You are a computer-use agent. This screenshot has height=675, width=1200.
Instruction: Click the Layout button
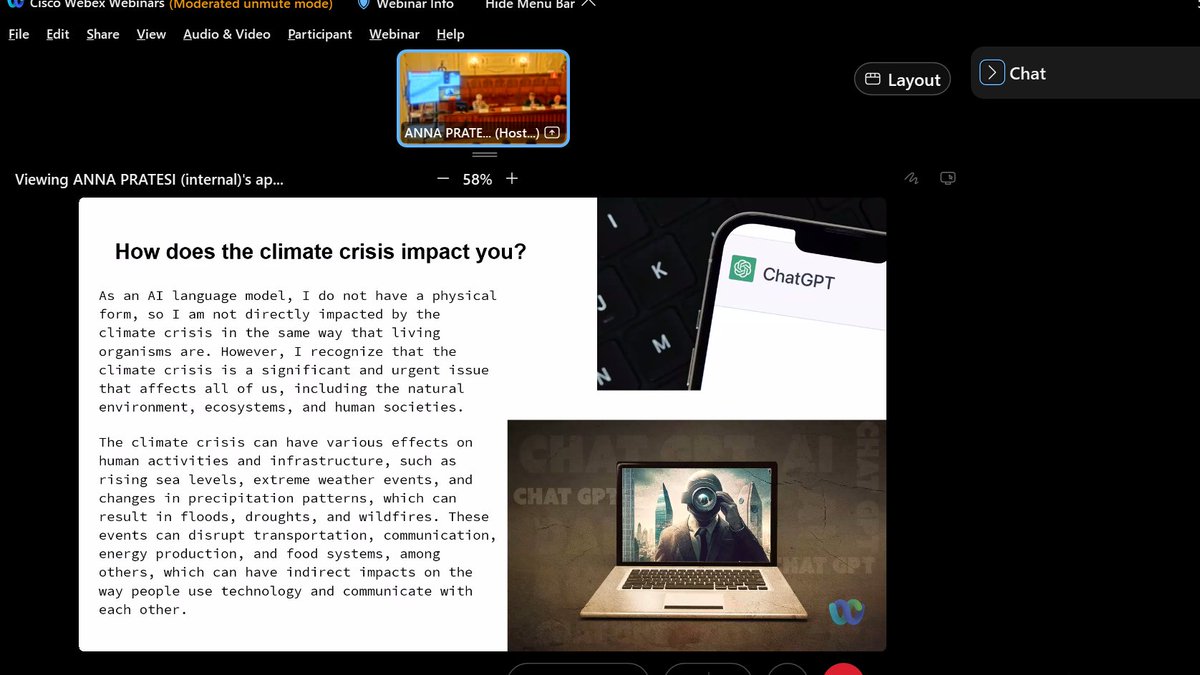[x=902, y=79]
